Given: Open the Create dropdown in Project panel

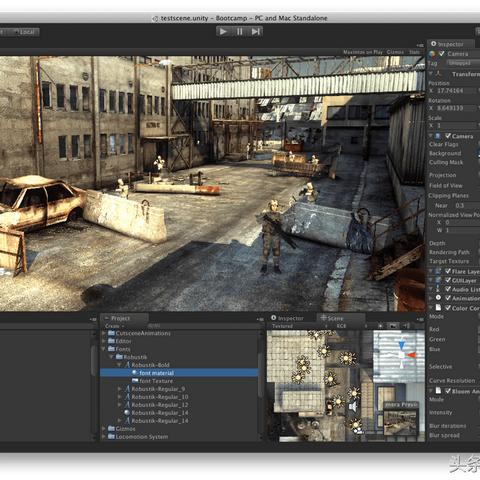Looking at the screenshot, I should click(x=114, y=326).
